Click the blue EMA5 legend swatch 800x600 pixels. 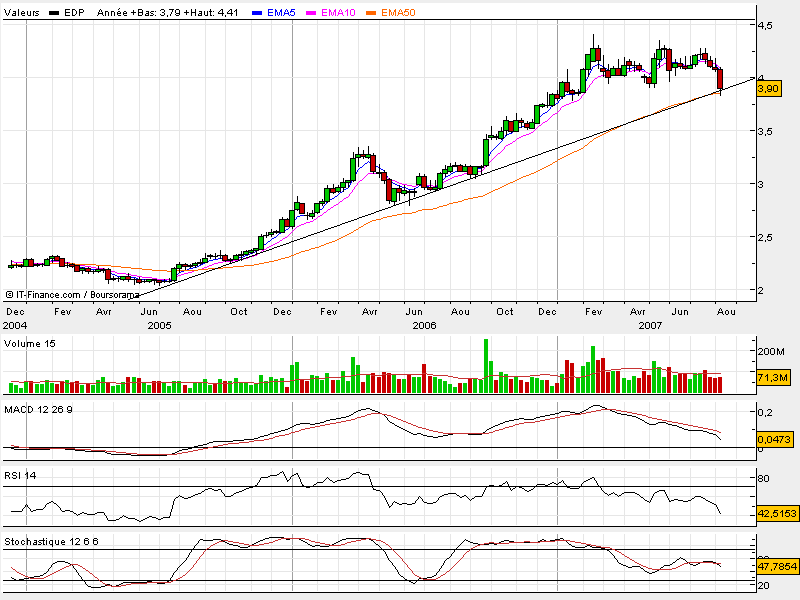click(257, 13)
